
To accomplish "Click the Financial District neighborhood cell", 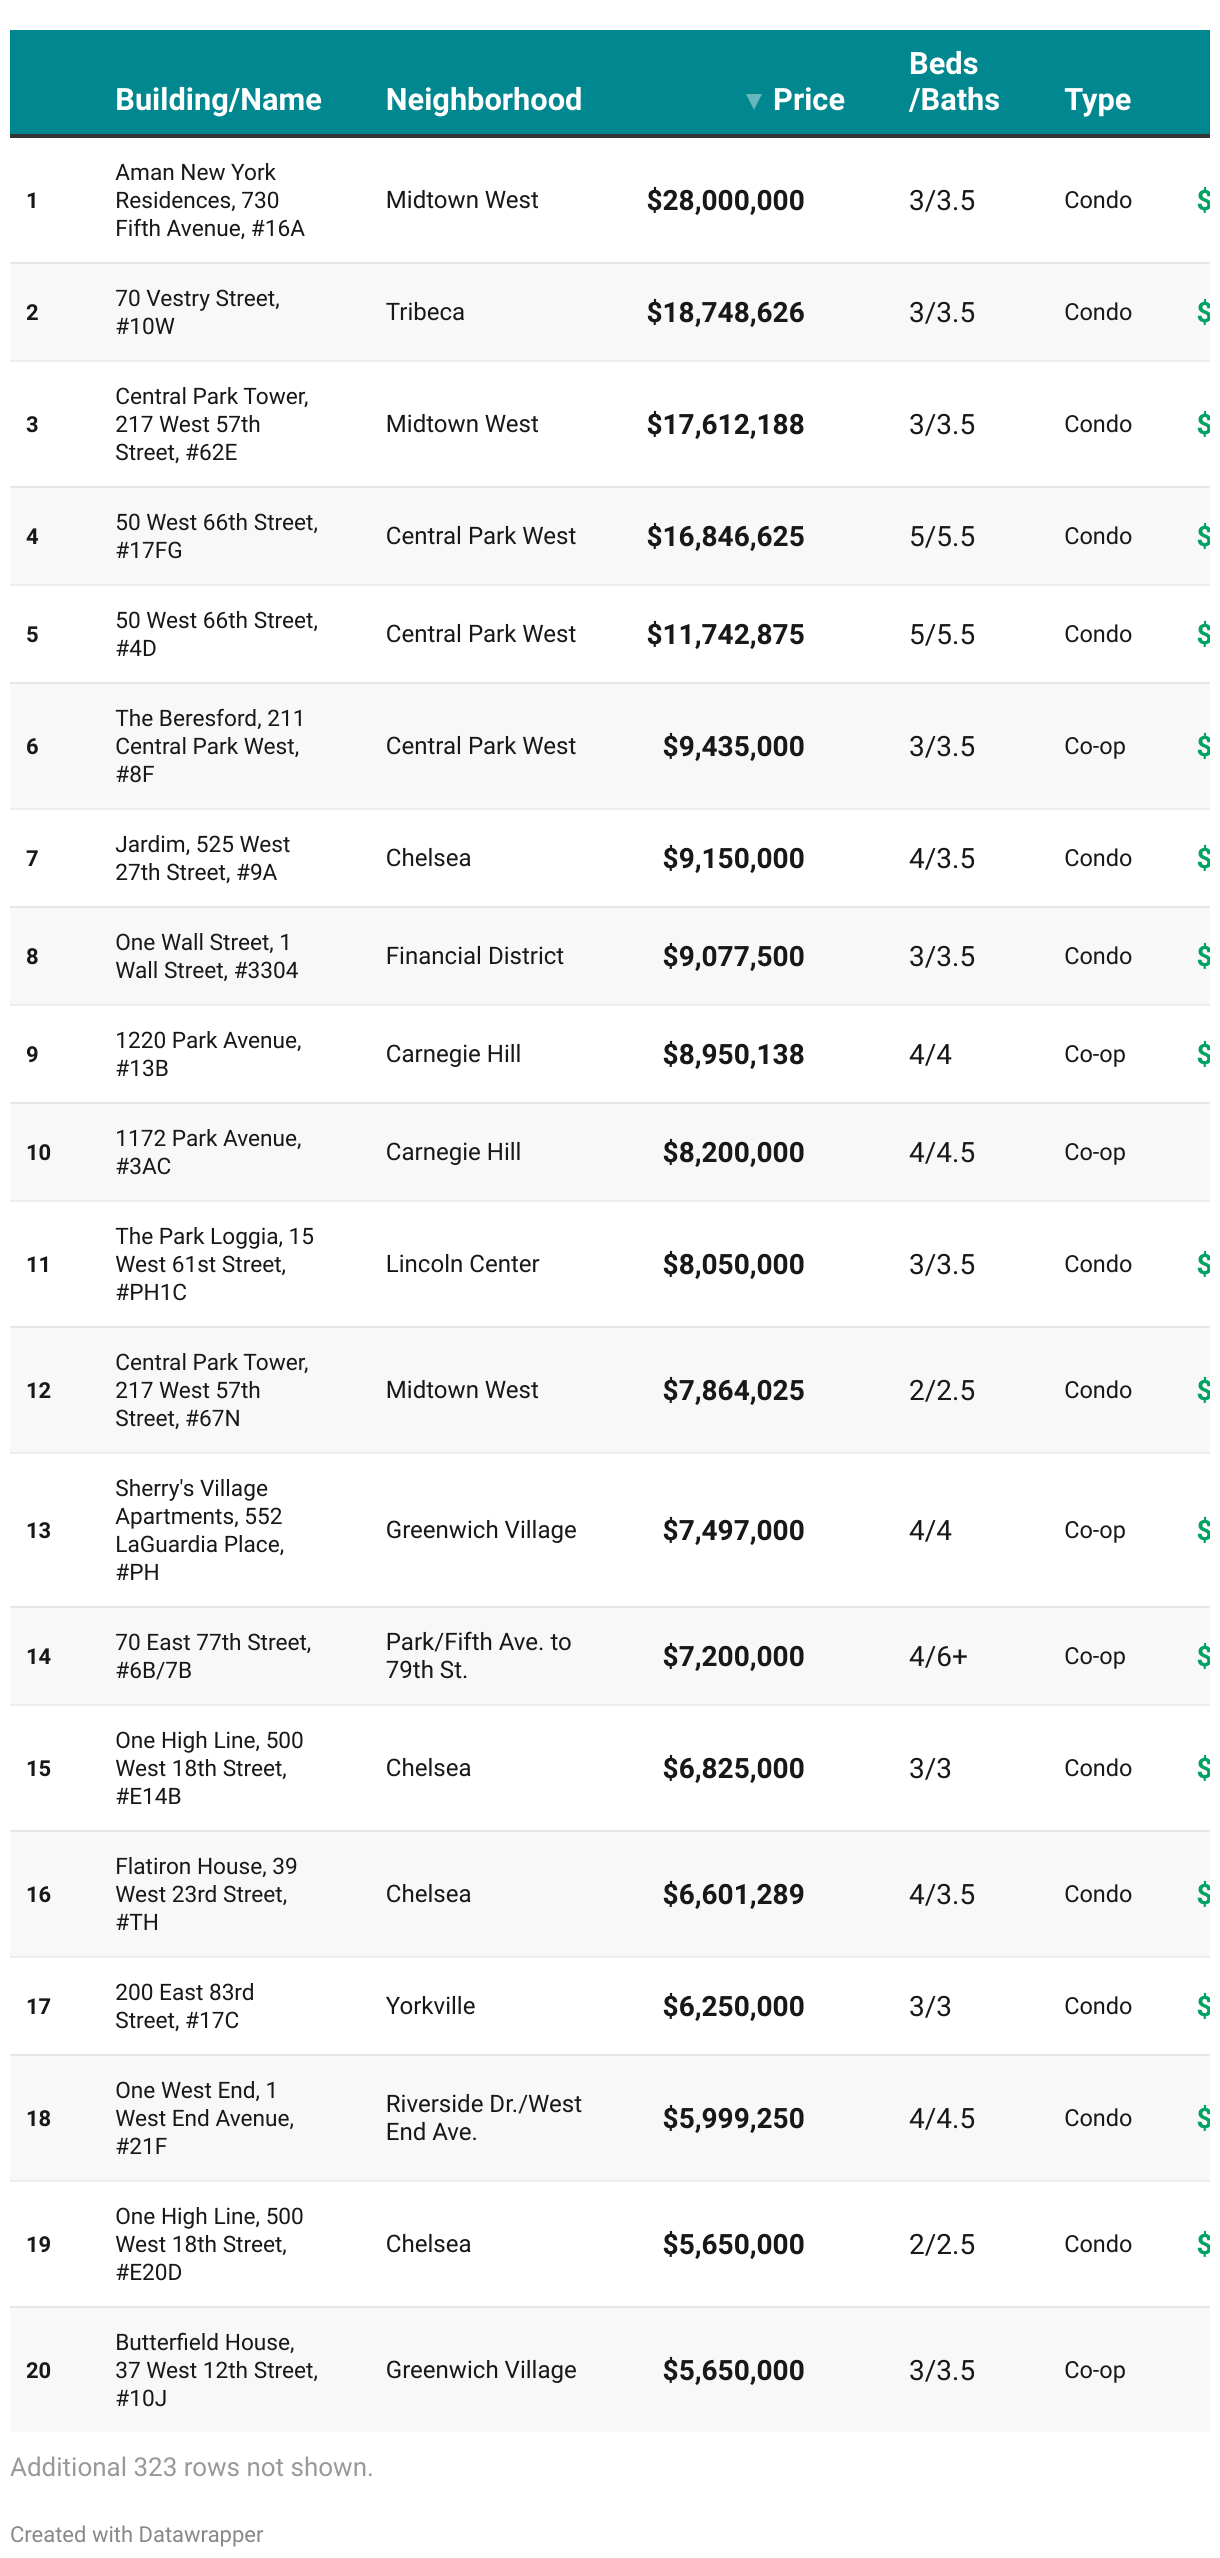I will tap(474, 956).
